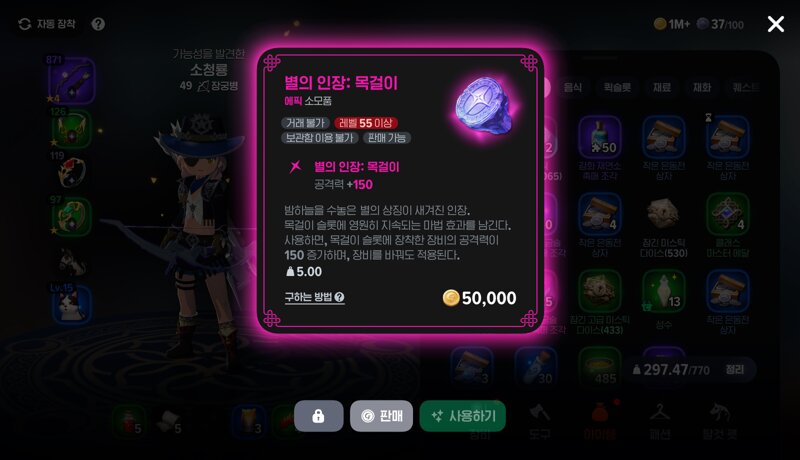800x460 pixels.
Task: Select the 잠긴 미스틱 다이스(530) item
Action: (x=663, y=226)
